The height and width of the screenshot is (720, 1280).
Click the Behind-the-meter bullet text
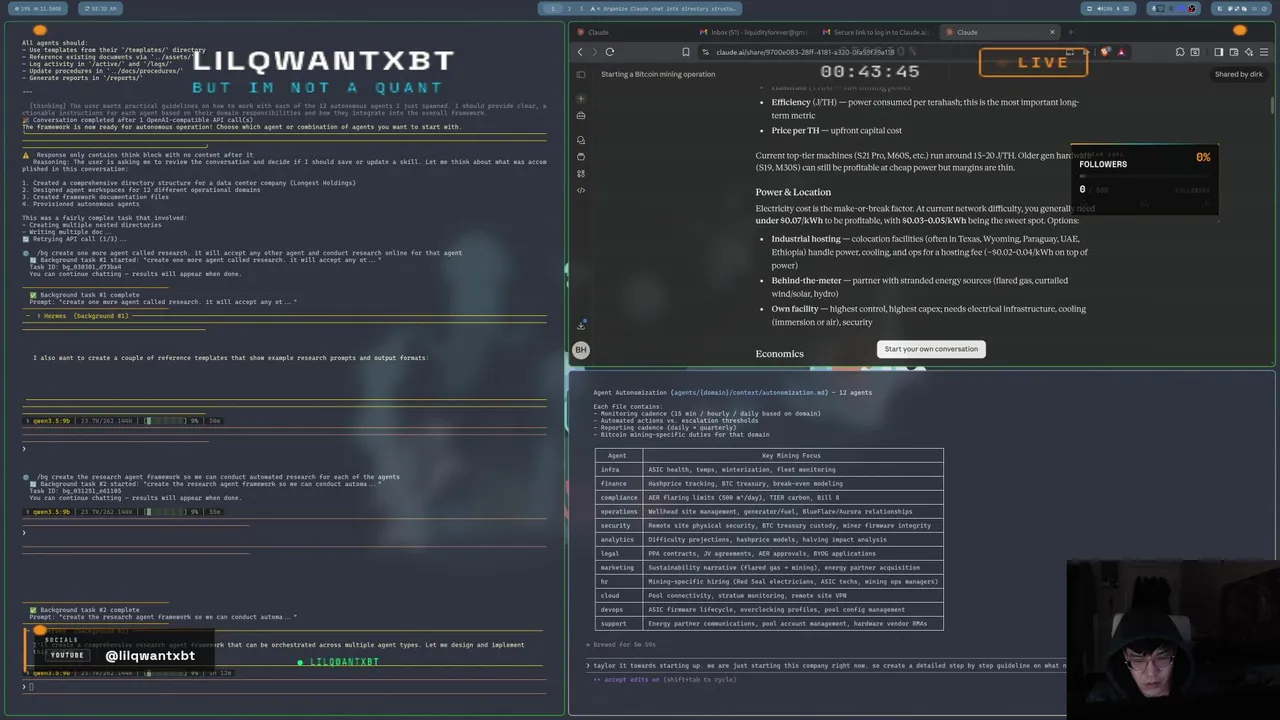point(919,287)
